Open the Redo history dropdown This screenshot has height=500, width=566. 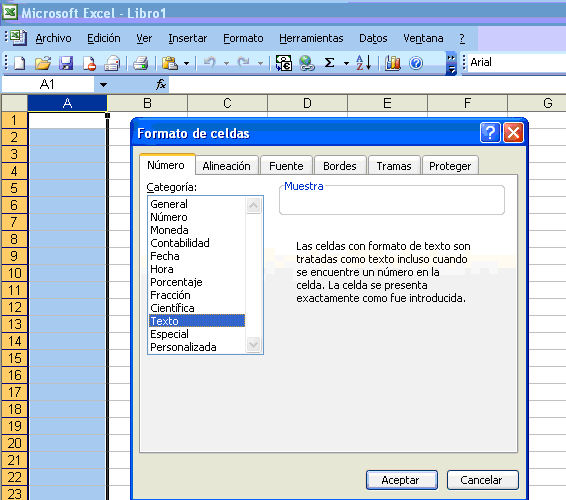[260, 64]
